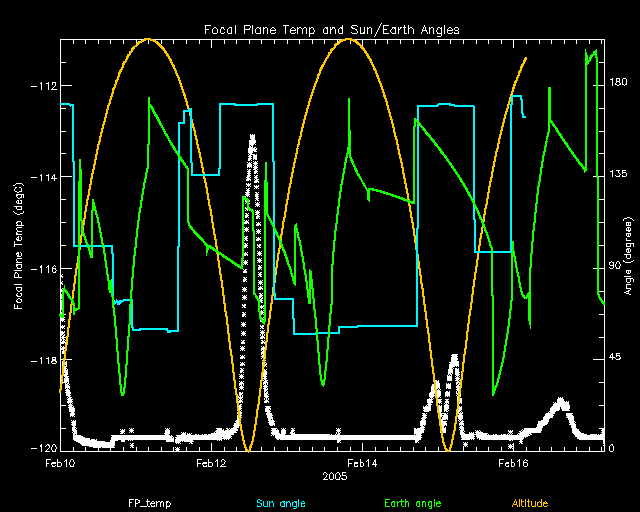The image size is (640, 512).
Task: Click the -116 temperature tick label
Action: pos(42,269)
